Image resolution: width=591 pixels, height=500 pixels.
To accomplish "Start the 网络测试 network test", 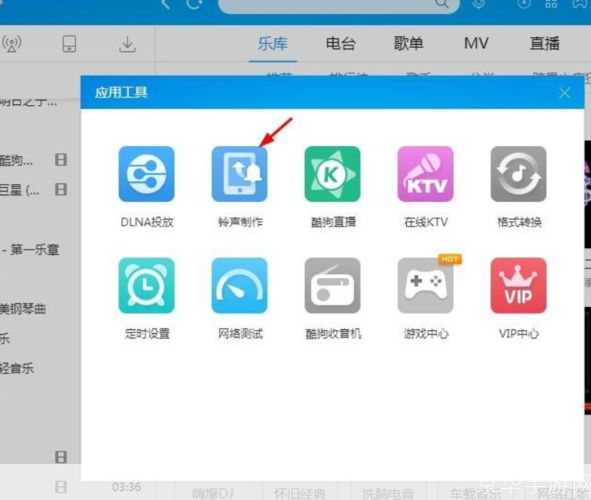I will [x=239, y=286].
